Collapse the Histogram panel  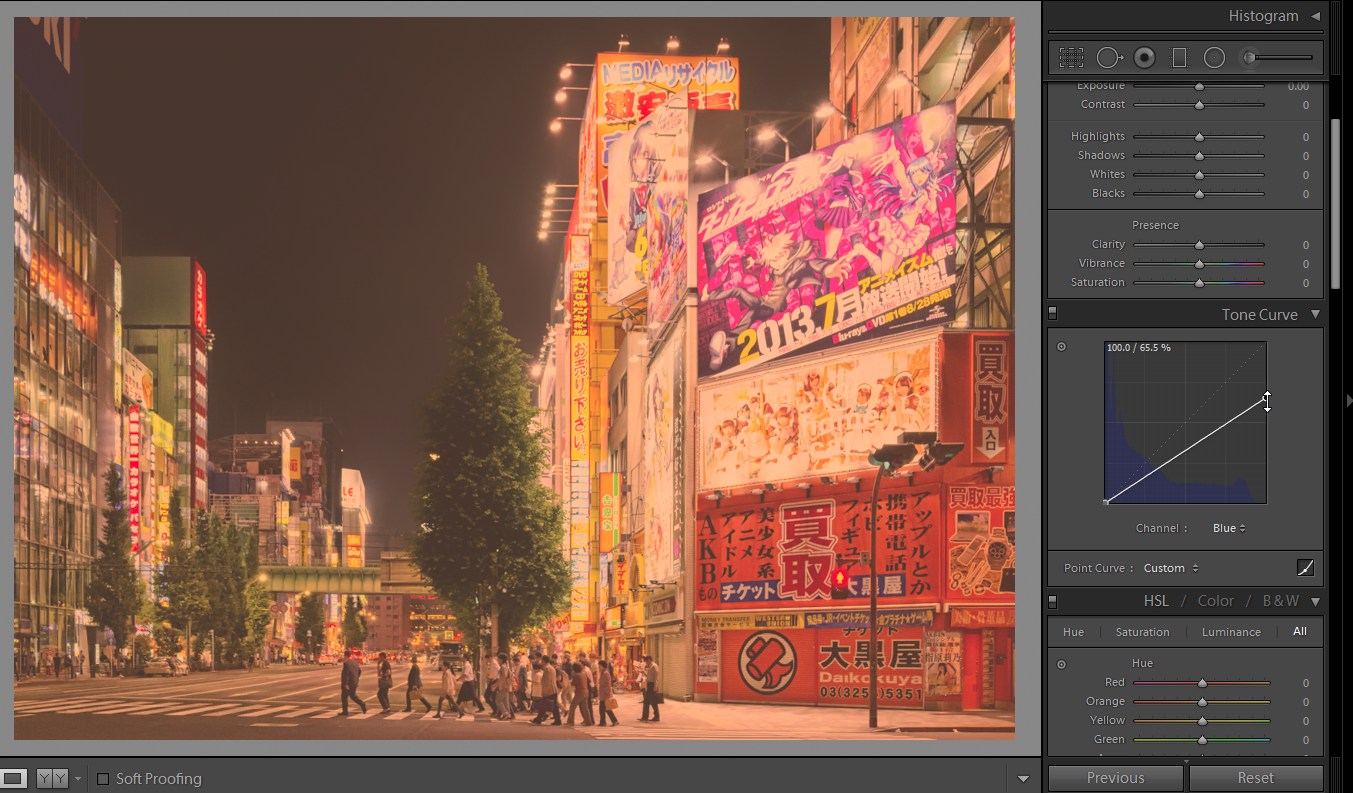[1315, 16]
